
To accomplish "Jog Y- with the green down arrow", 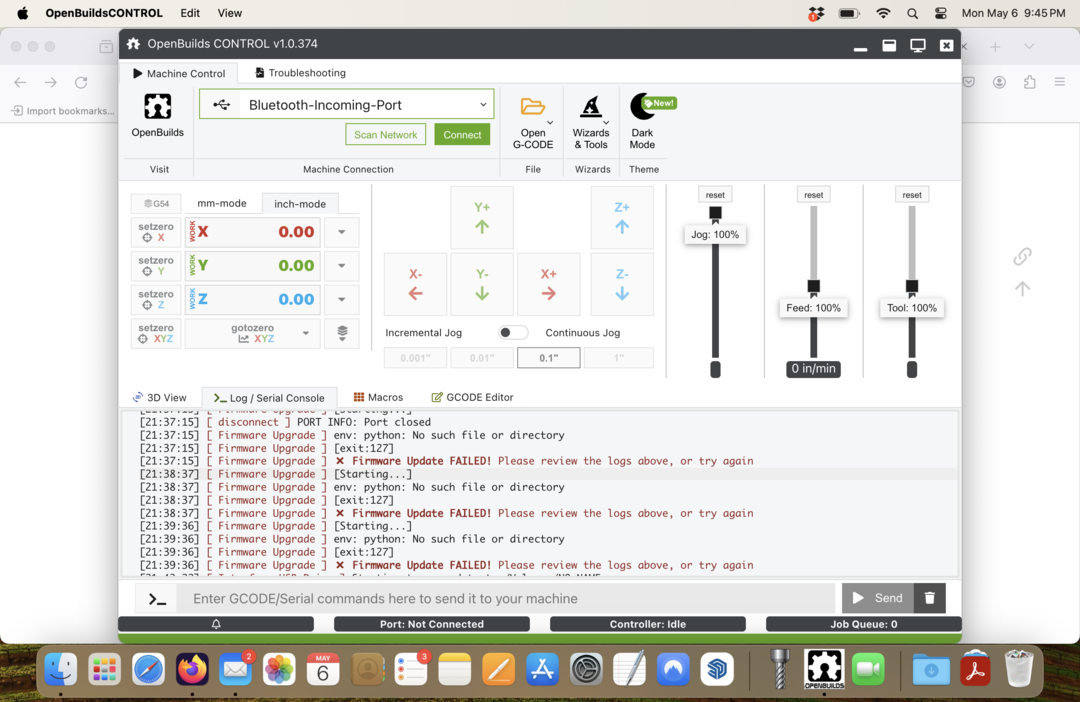I will tap(482, 285).
